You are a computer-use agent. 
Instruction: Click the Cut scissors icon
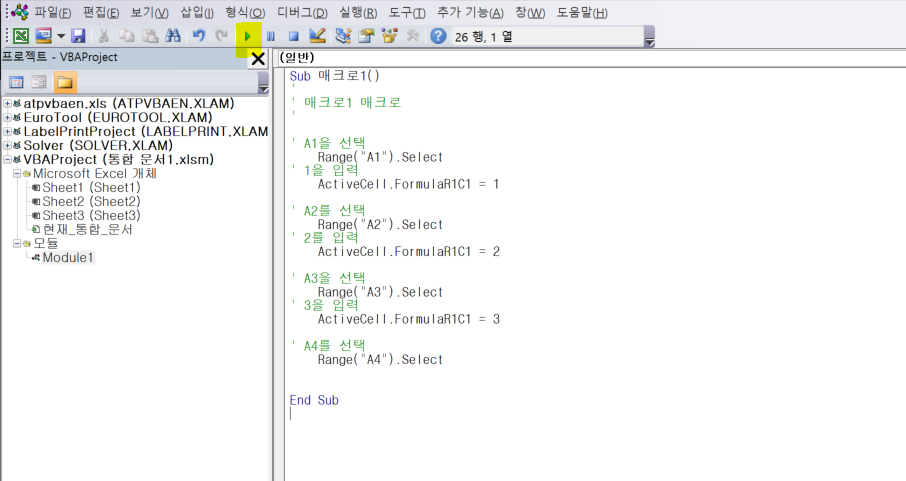103,36
